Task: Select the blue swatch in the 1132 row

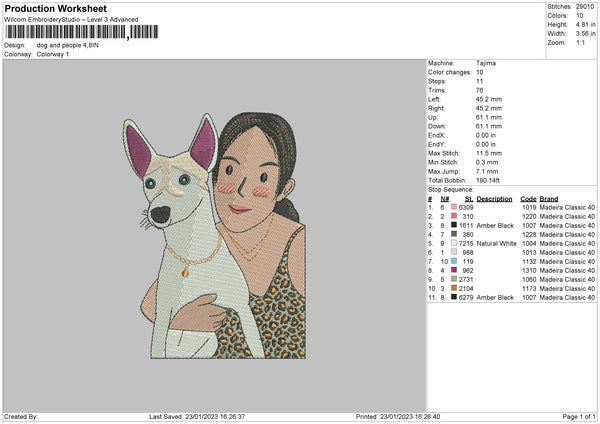Action: [454, 261]
